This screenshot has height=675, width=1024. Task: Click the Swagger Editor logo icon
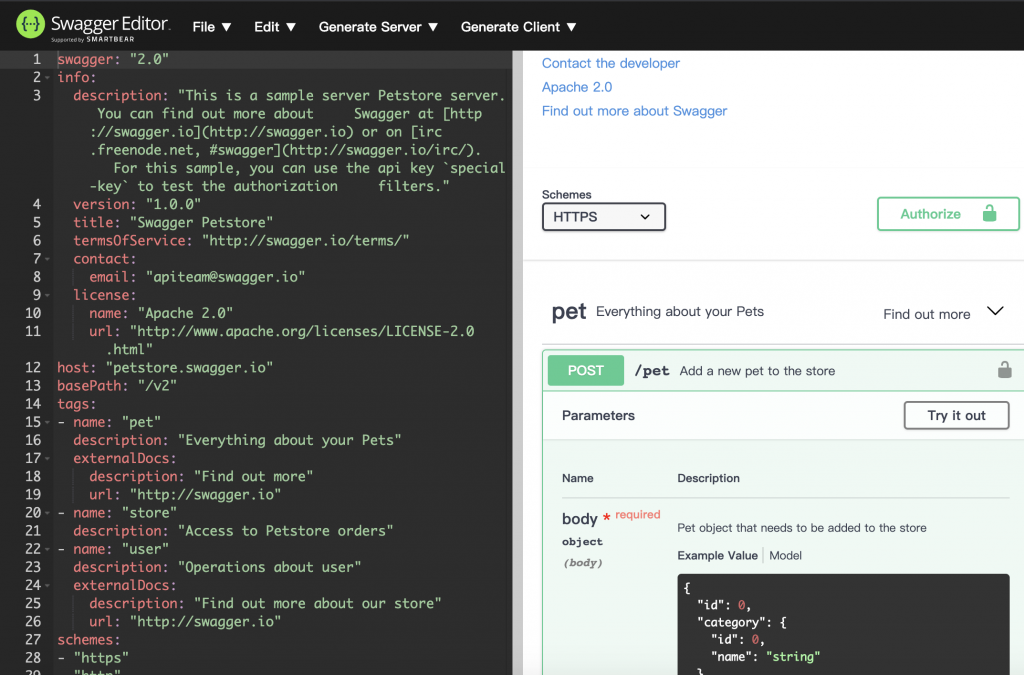(30, 25)
